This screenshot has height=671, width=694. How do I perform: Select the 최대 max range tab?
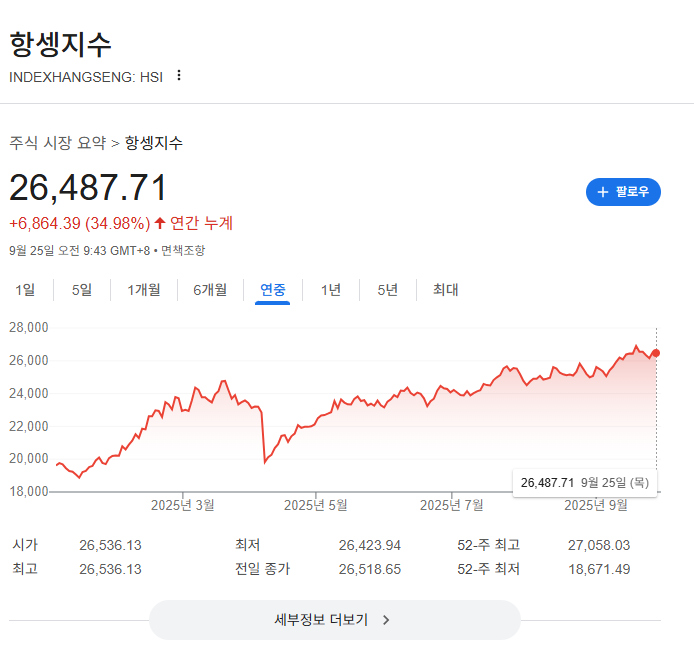445,290
